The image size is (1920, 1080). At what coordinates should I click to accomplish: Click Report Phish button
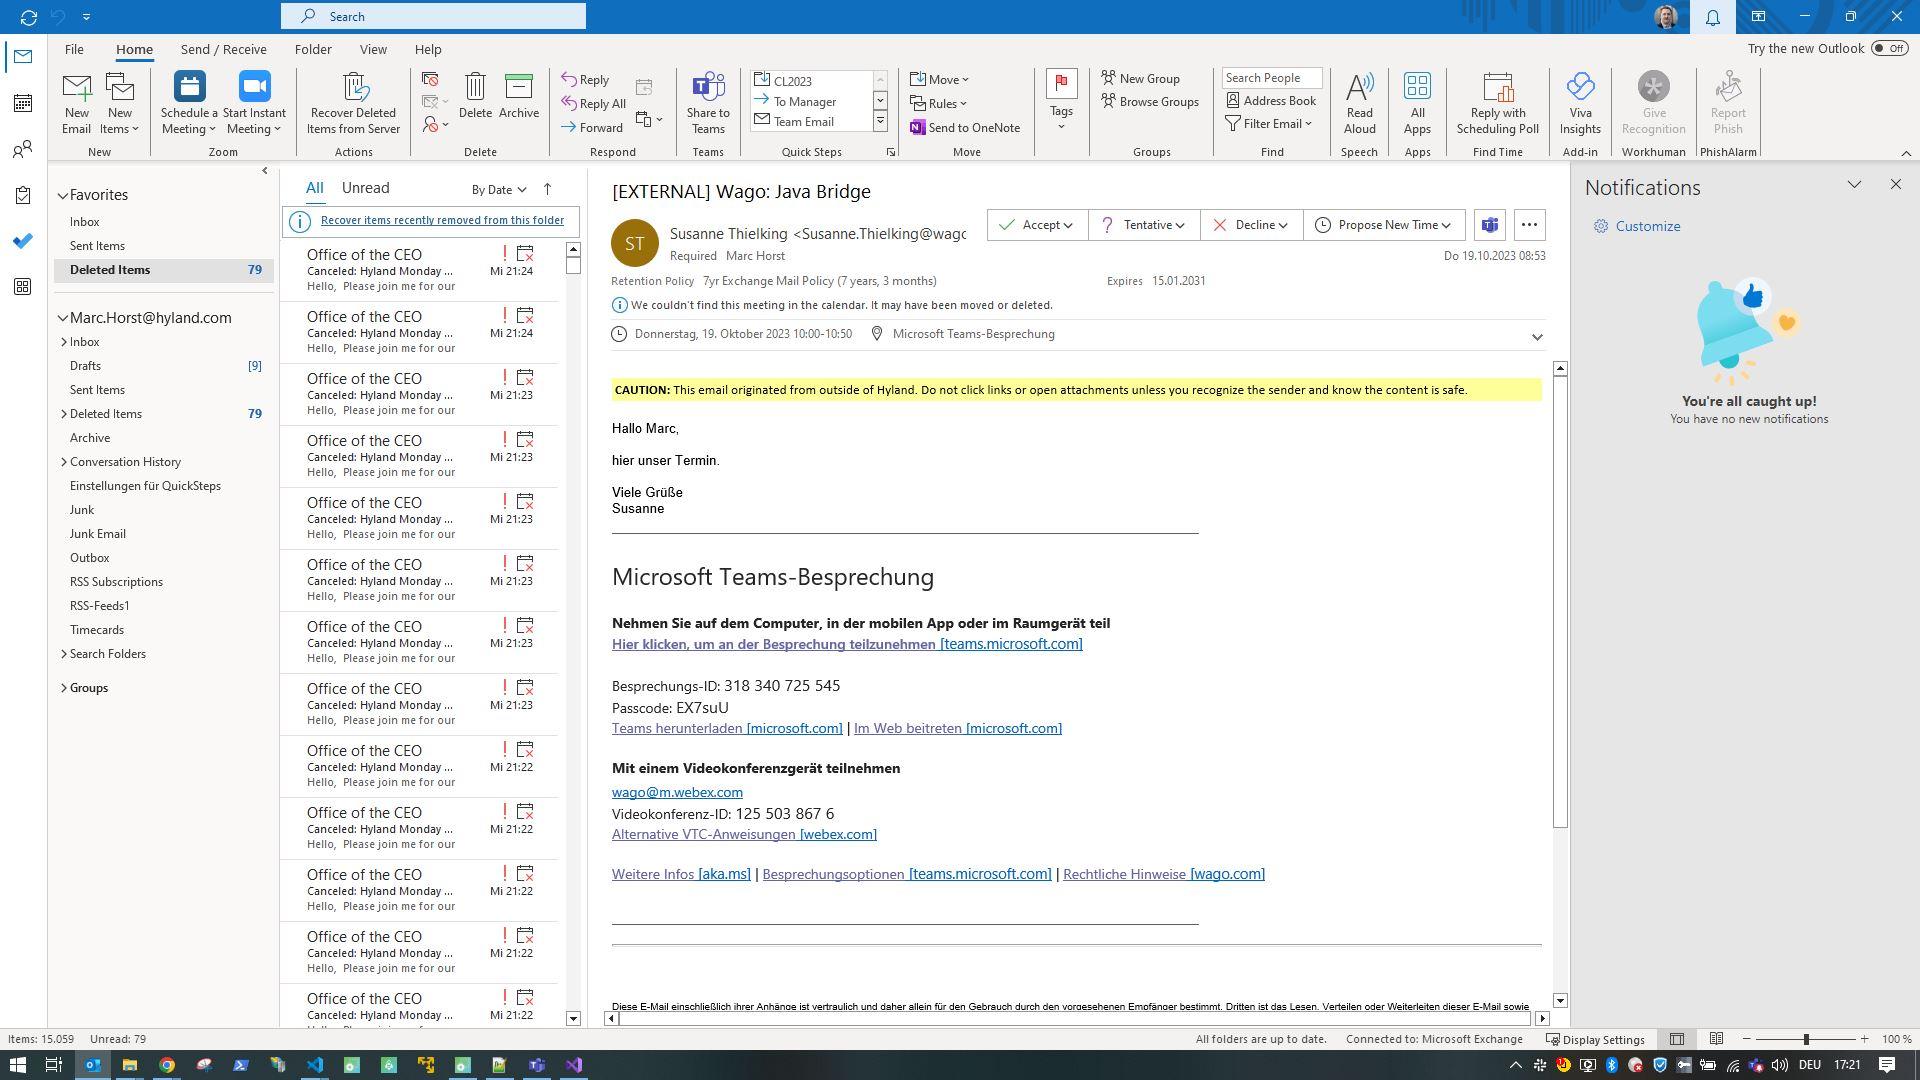[x=1728, y=103]
